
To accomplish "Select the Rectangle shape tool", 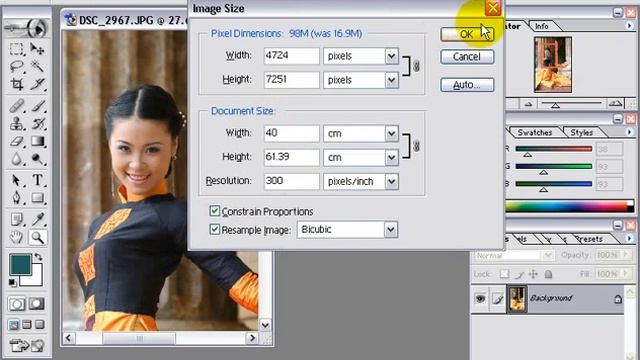I will click(x=38, y=198).
